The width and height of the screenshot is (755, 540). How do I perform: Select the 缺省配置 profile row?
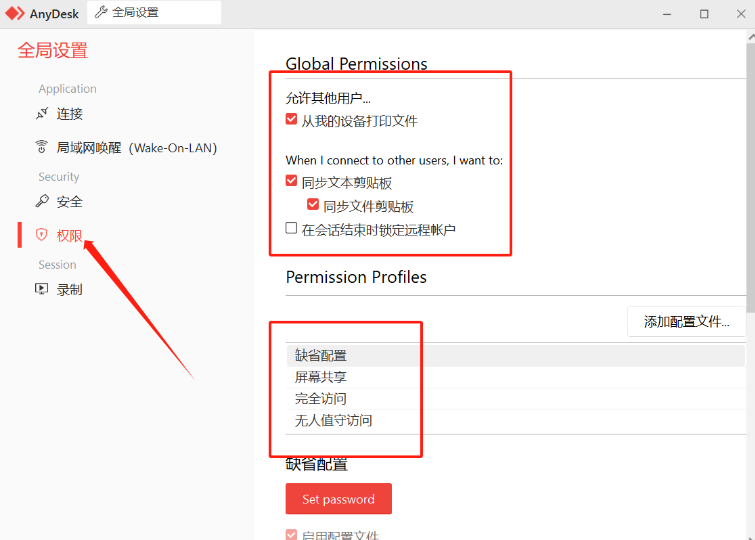click(515, 356)
